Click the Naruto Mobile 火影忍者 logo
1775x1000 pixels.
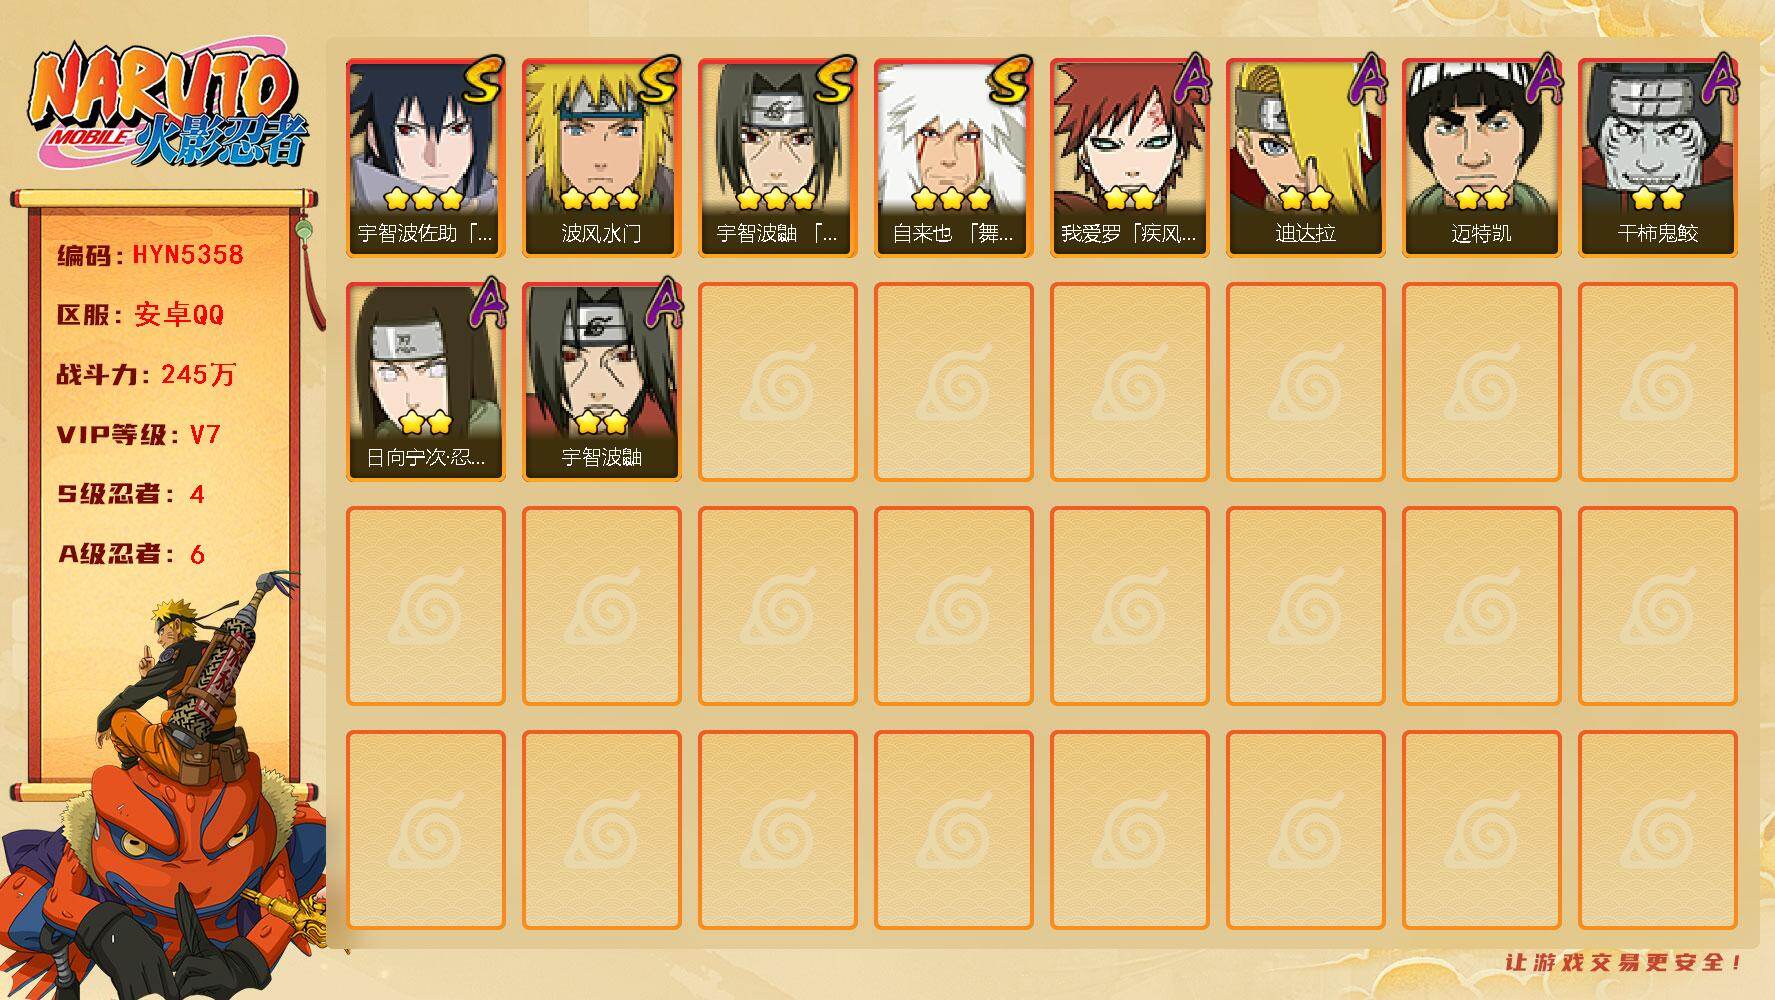pyautogui.click(x=167, y=106)
